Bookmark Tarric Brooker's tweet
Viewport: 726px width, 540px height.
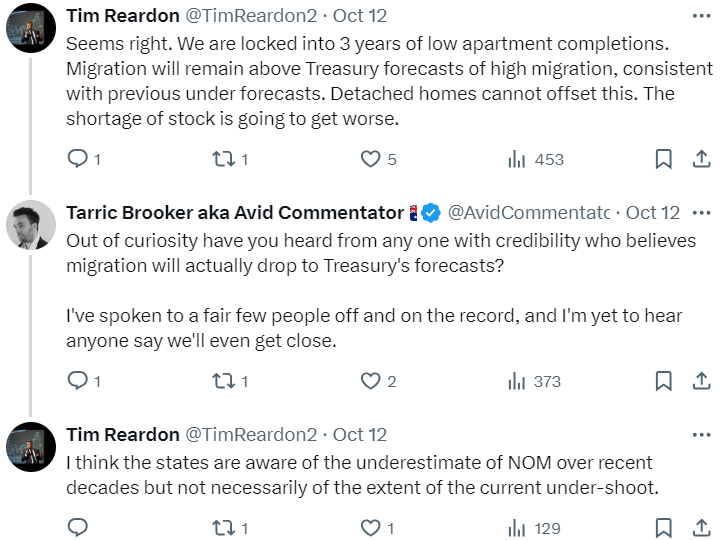coord(663,381)
